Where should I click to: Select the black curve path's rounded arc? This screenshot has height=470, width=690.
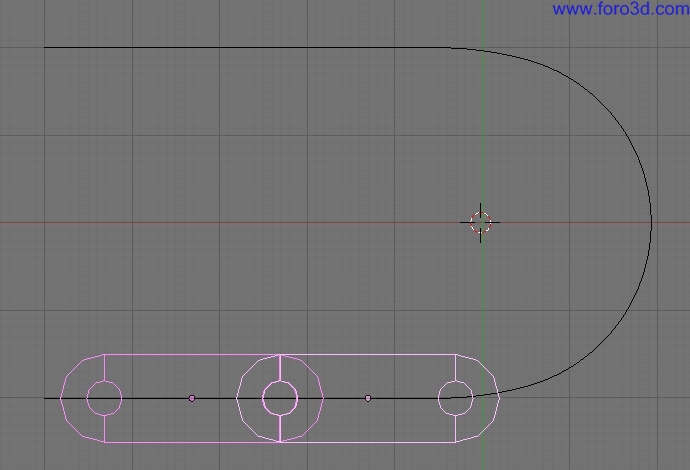coord(651,222)
